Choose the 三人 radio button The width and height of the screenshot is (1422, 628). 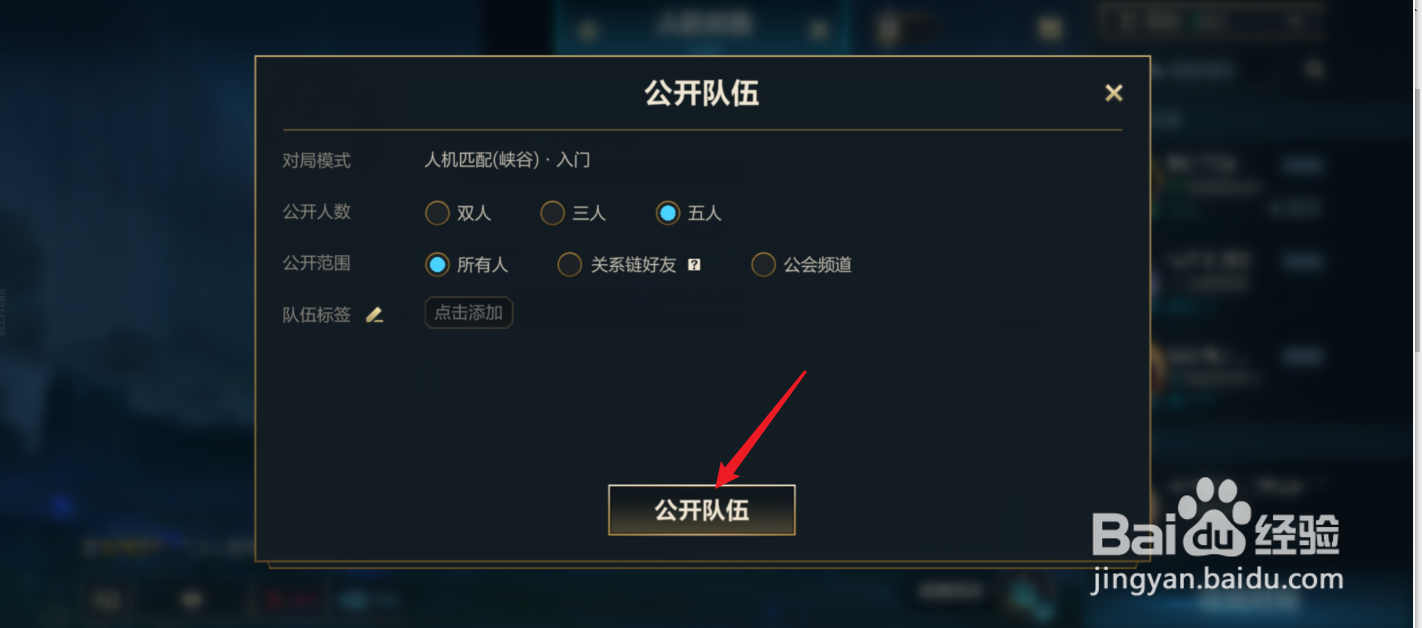click(x=573, y=213)
